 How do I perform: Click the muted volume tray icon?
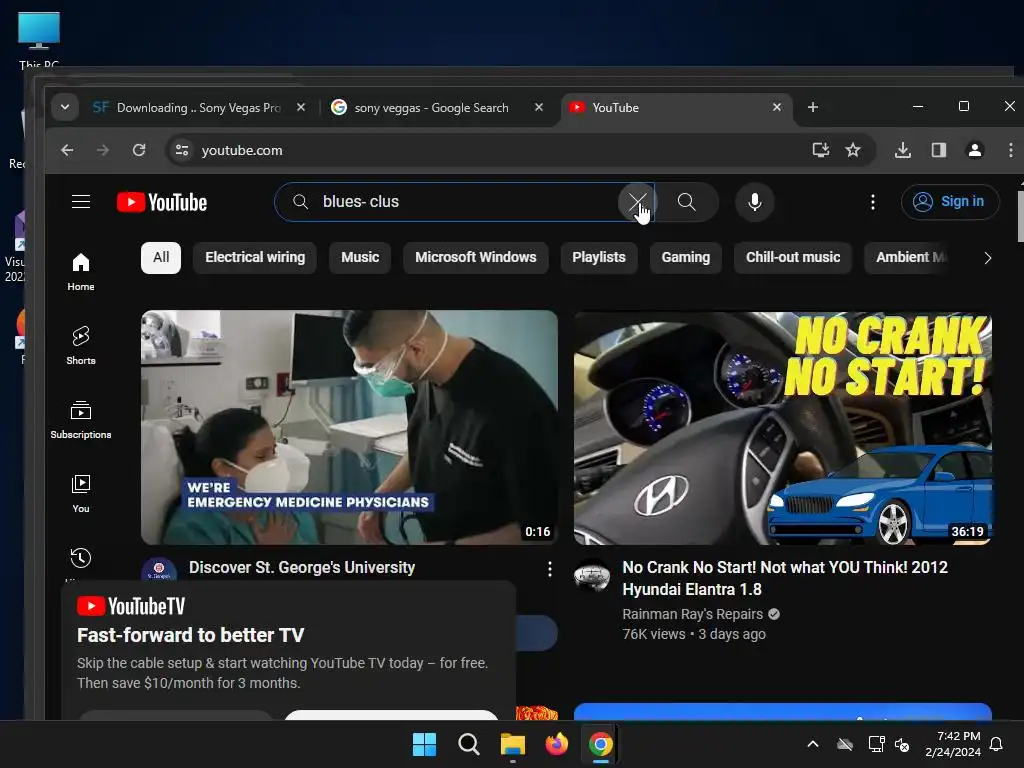[902, 744]
